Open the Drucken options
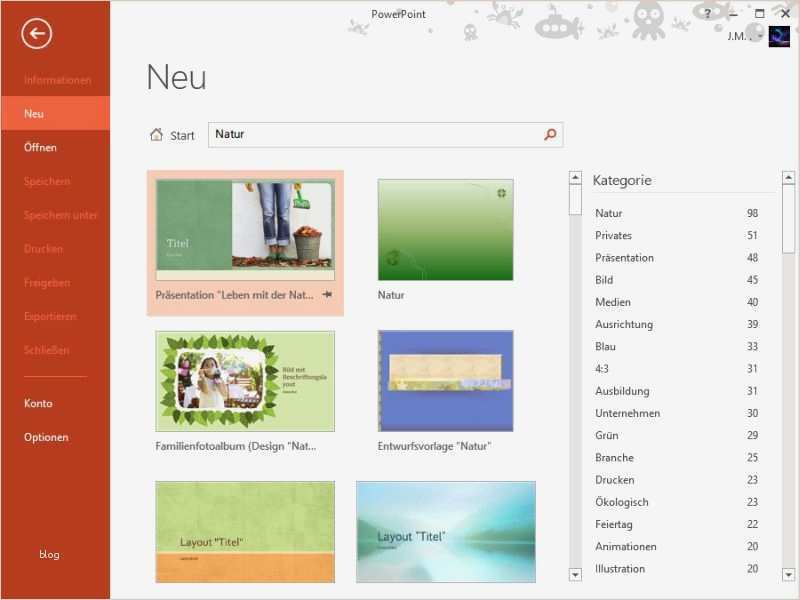Viewport: 800px width, 600px height. [43, 249]
